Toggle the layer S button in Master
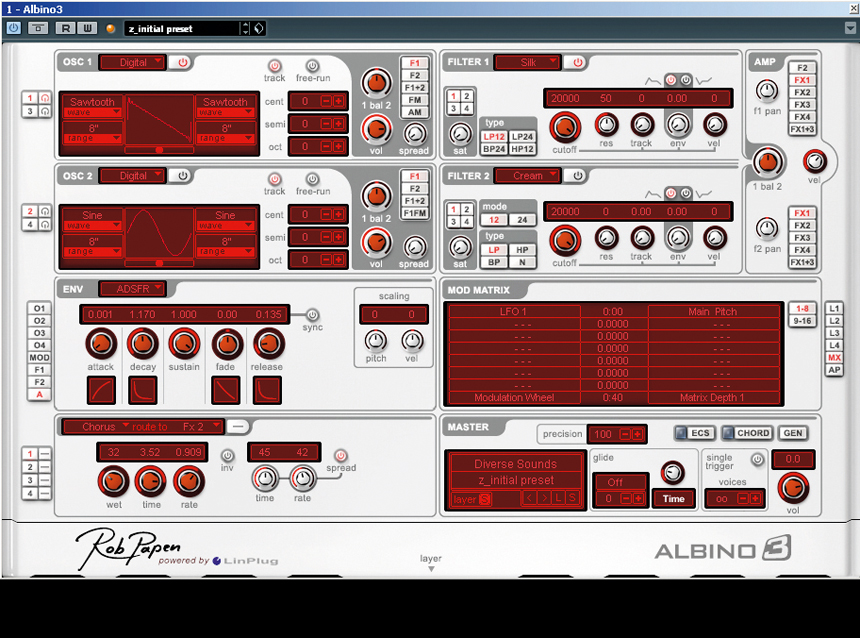860x638 pixels. tap(484, 499)
